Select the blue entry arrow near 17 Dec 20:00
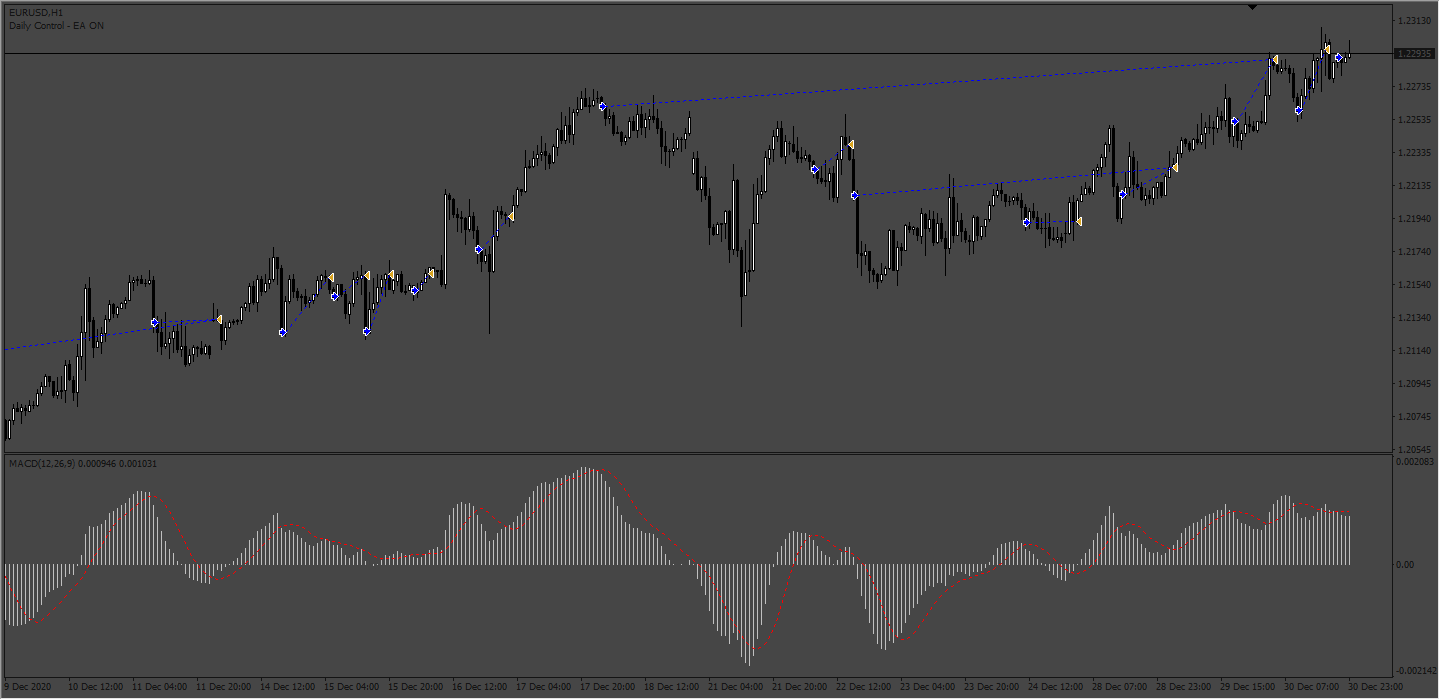This screenshot has height=699, width=1440. point(602,106)
